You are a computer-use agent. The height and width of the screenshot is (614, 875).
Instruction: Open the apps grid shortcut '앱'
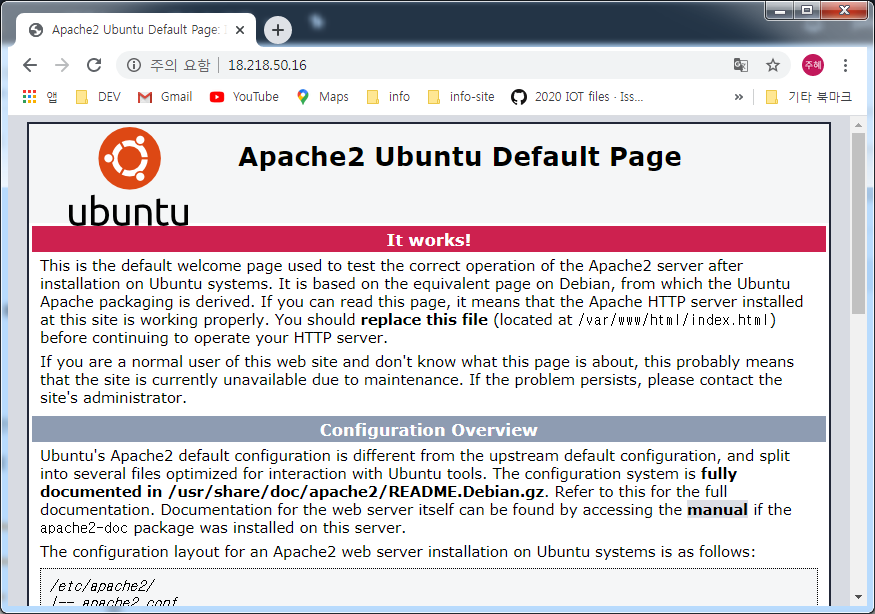(x=40, y=97)
